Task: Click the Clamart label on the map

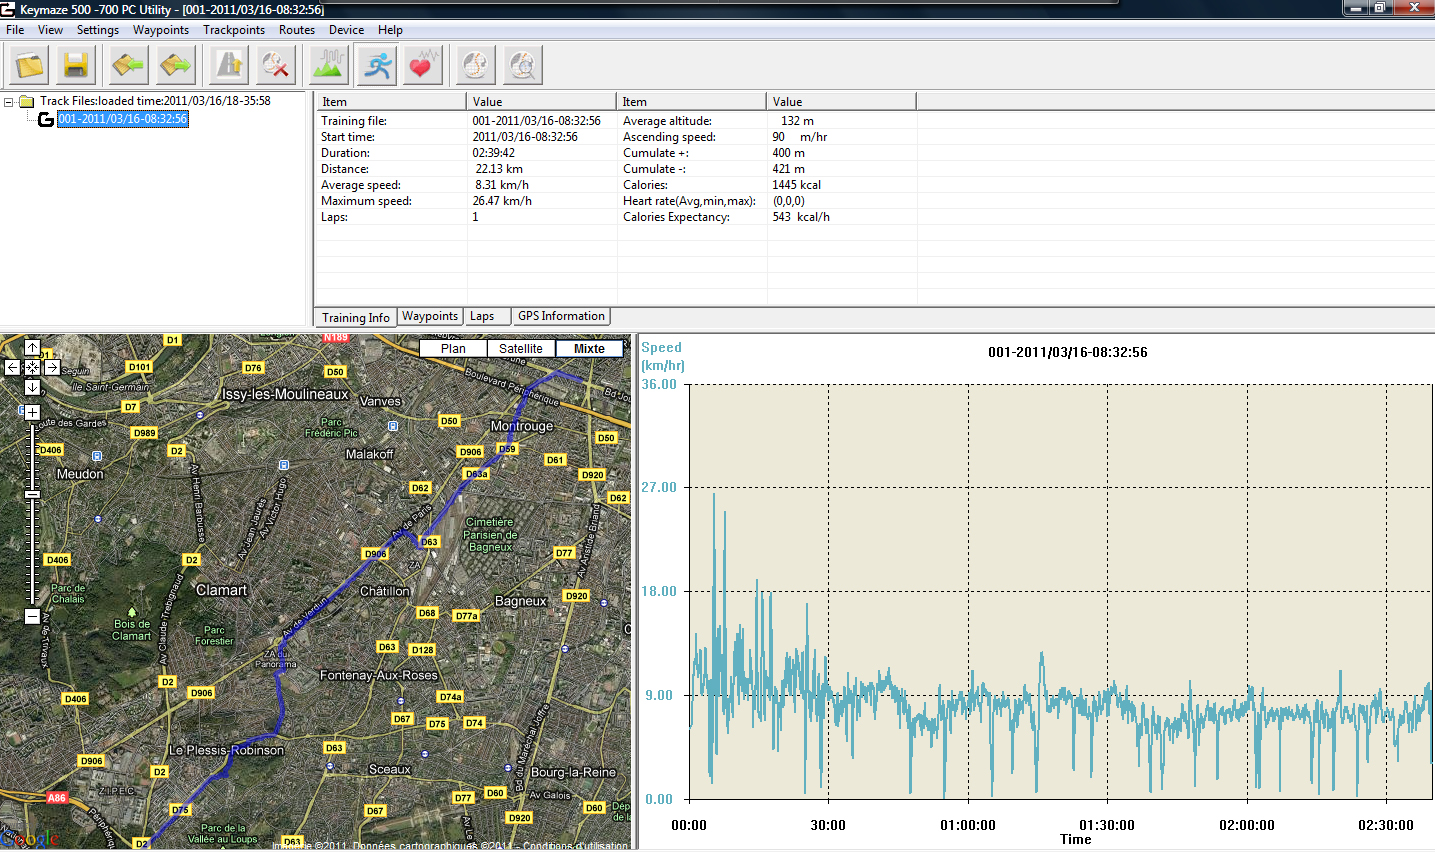Action: (221, 590)
